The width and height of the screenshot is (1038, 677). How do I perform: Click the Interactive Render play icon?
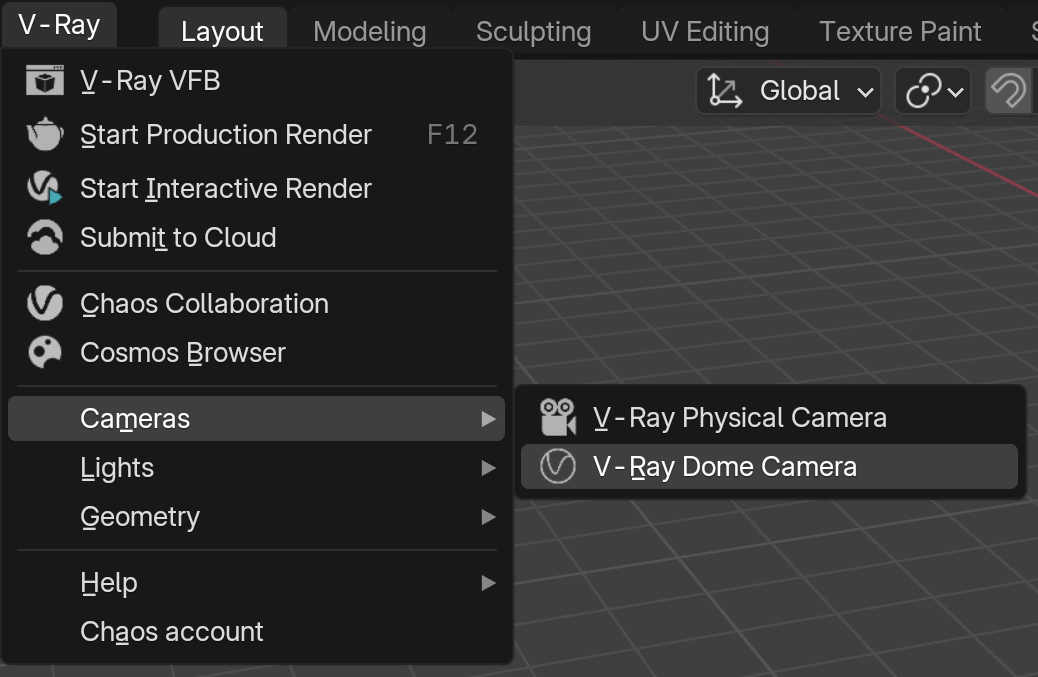[44, 188]
